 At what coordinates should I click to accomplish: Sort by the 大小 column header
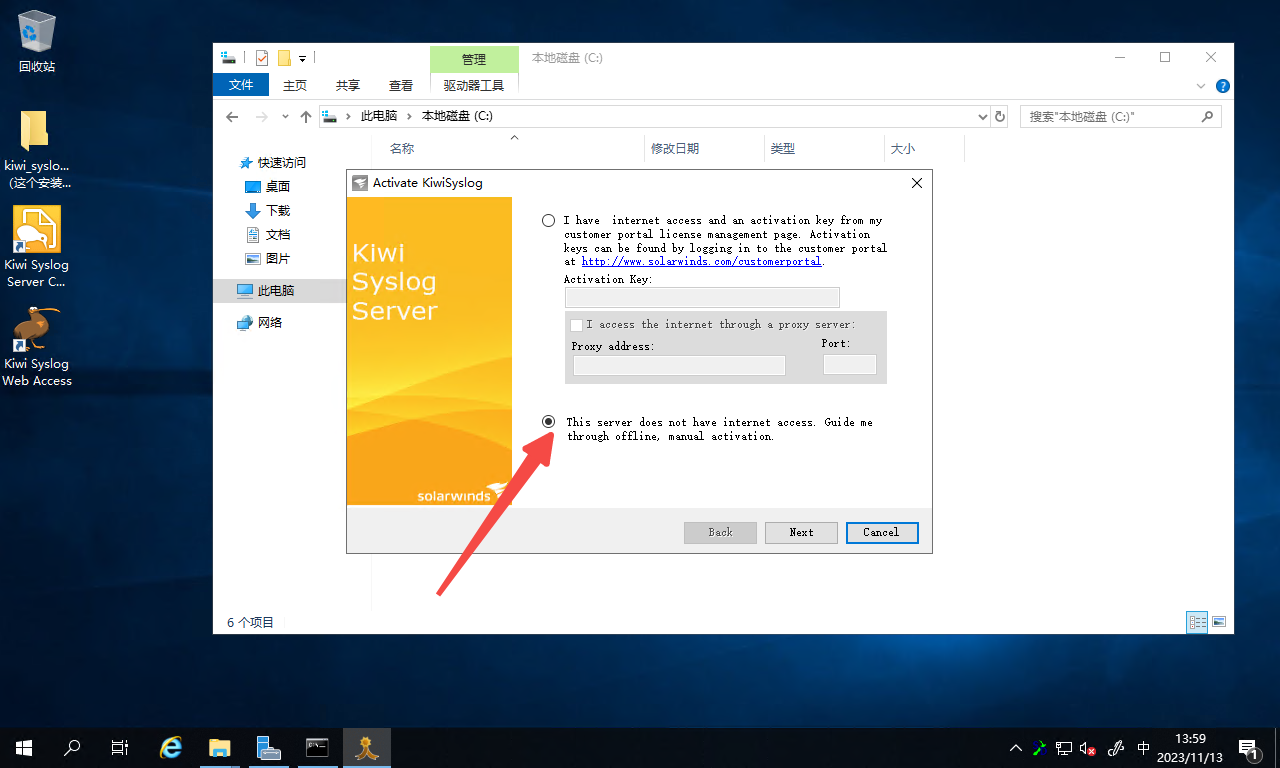(x=902, y=148)
